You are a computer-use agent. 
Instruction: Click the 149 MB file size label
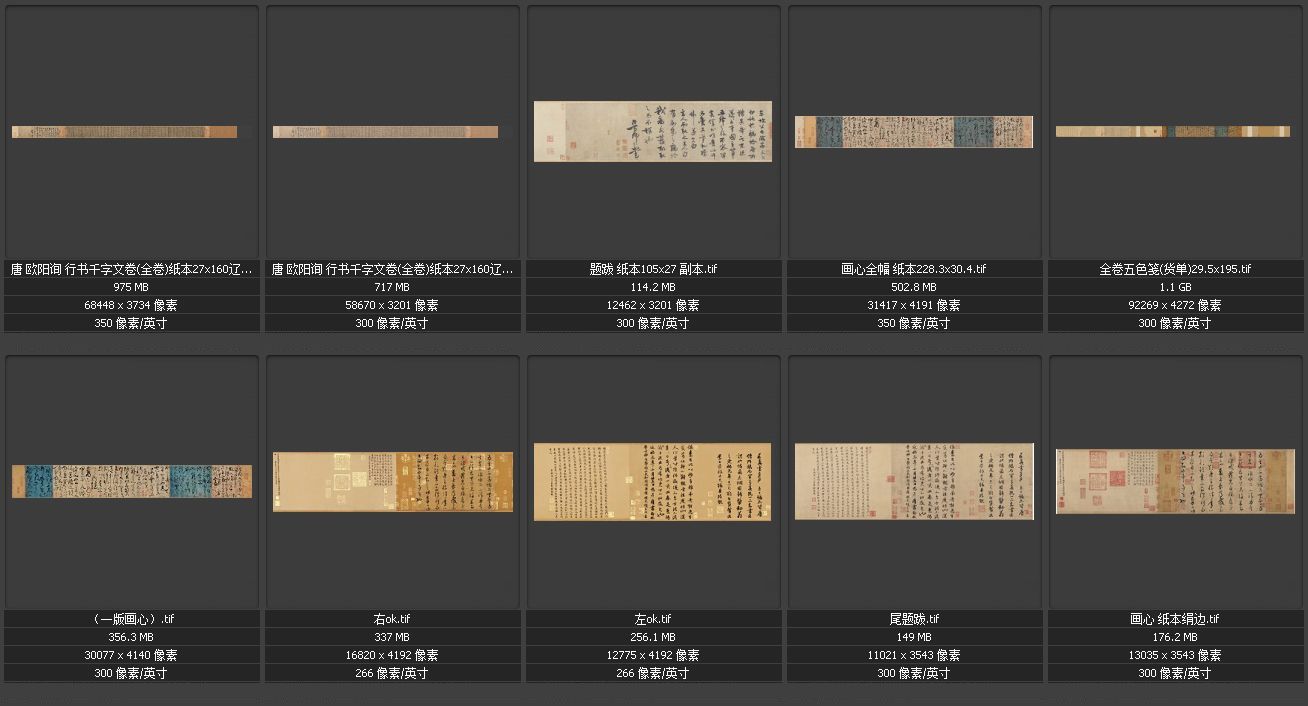[x=914, y=637]
